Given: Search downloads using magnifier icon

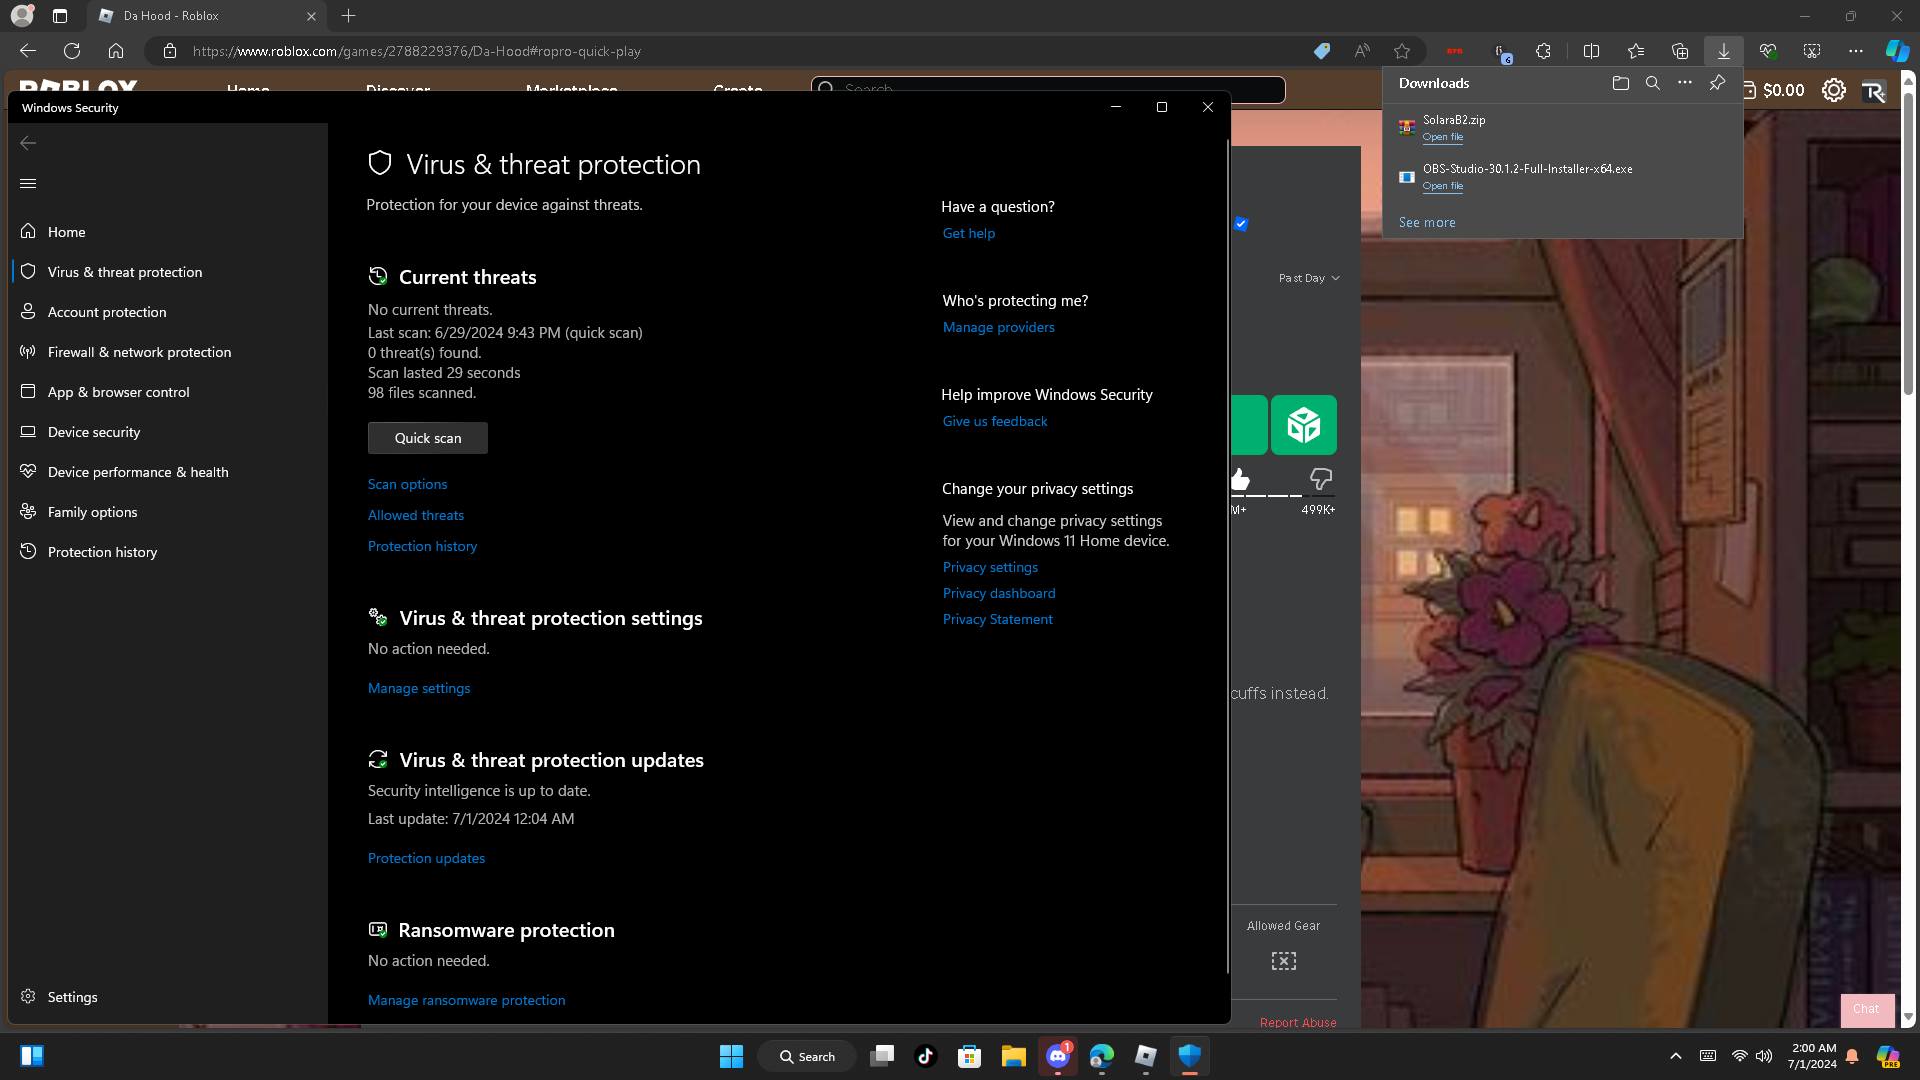Looking at the screenshot, I should point(1653,83).
